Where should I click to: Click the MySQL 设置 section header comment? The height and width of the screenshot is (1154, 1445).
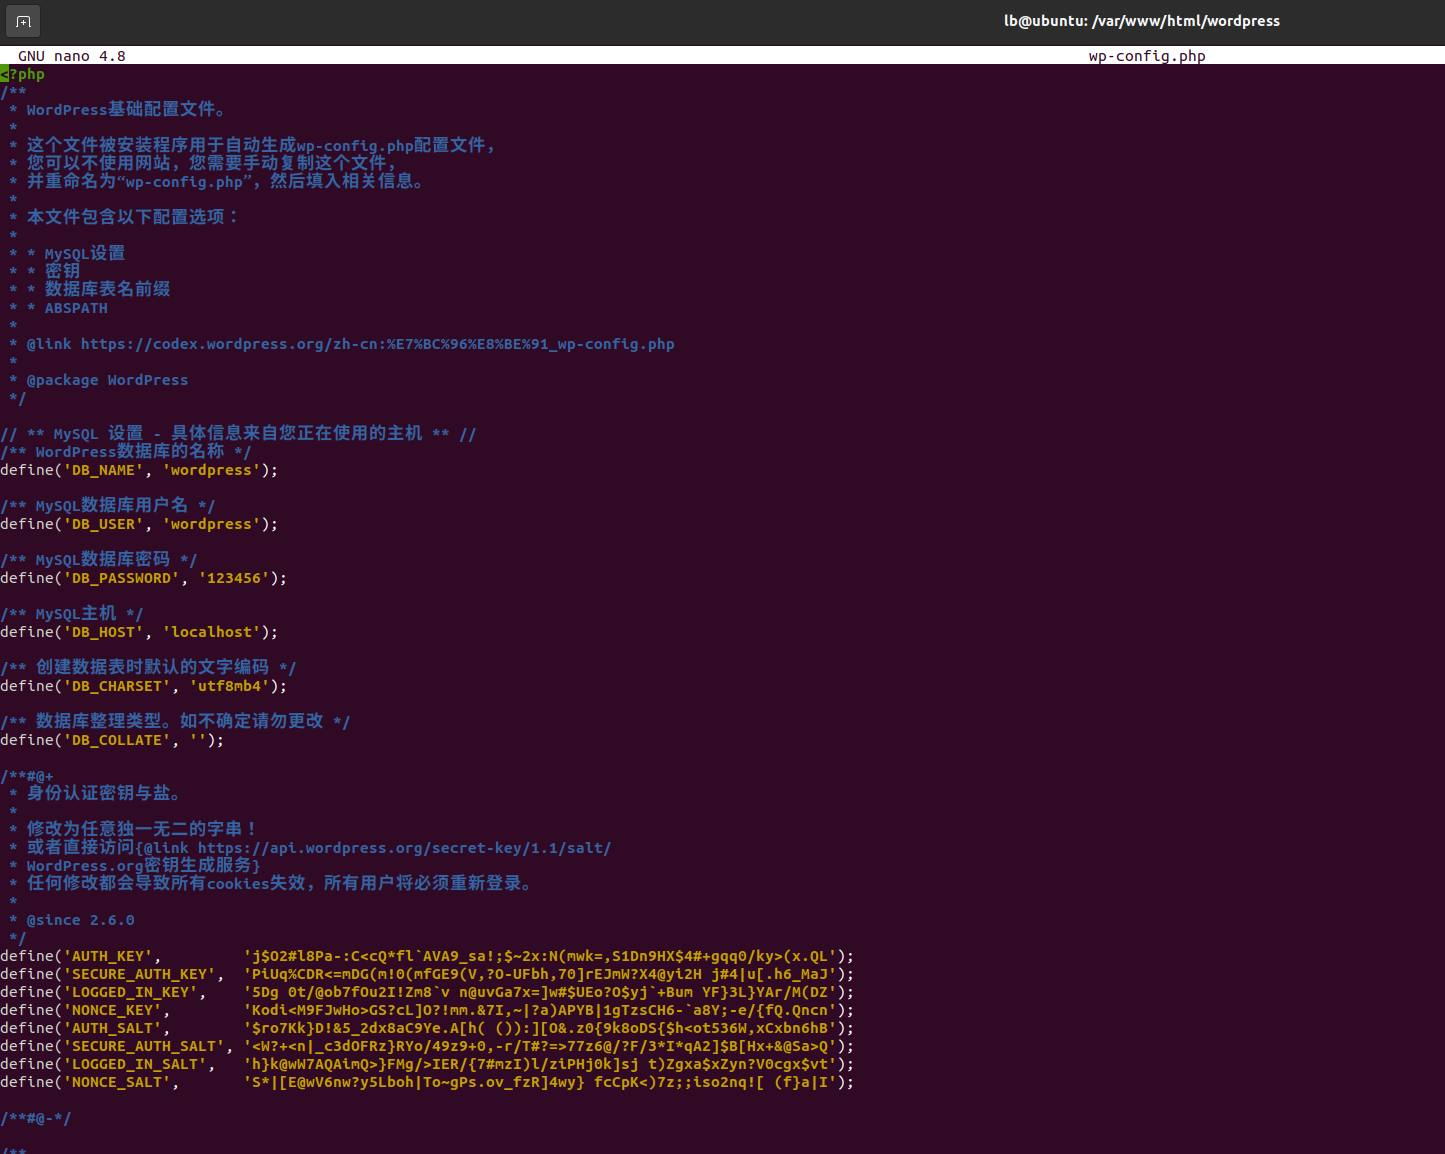236,433
